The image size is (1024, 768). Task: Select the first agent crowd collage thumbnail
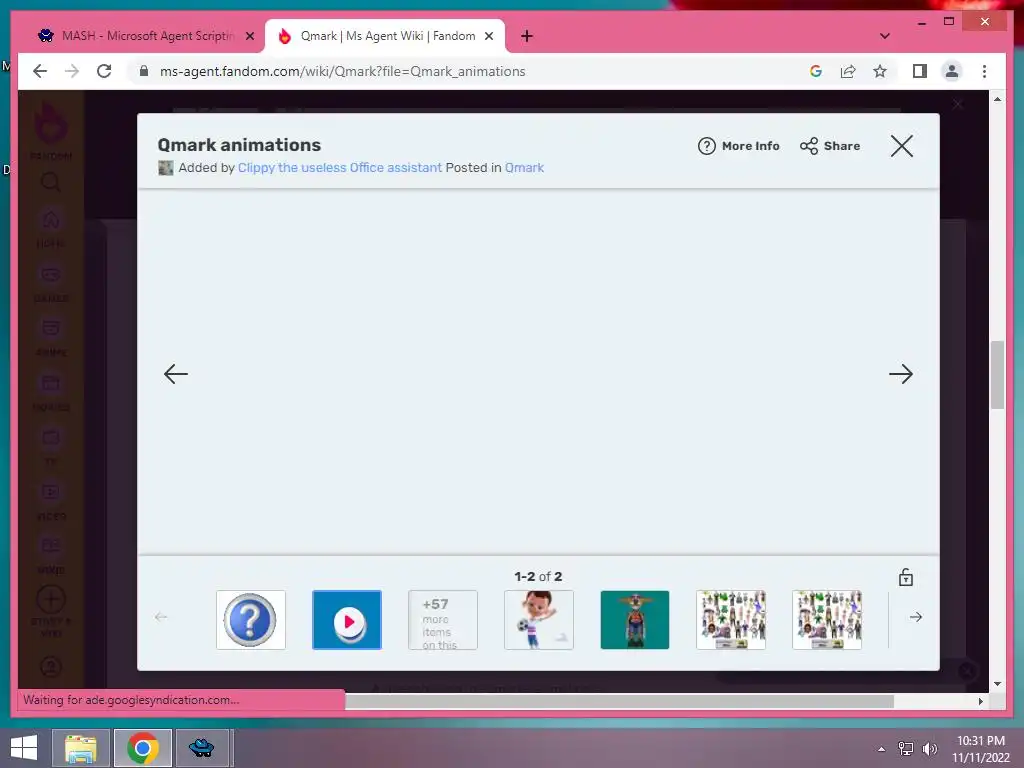coord(731,620)
